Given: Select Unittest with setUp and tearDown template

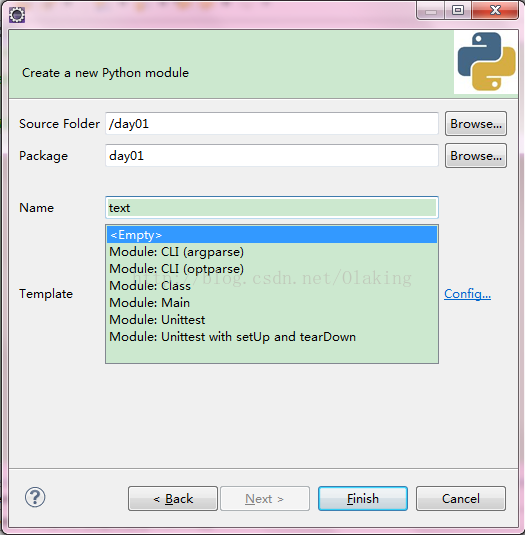Looking at the screenshot, I should 272,337.
